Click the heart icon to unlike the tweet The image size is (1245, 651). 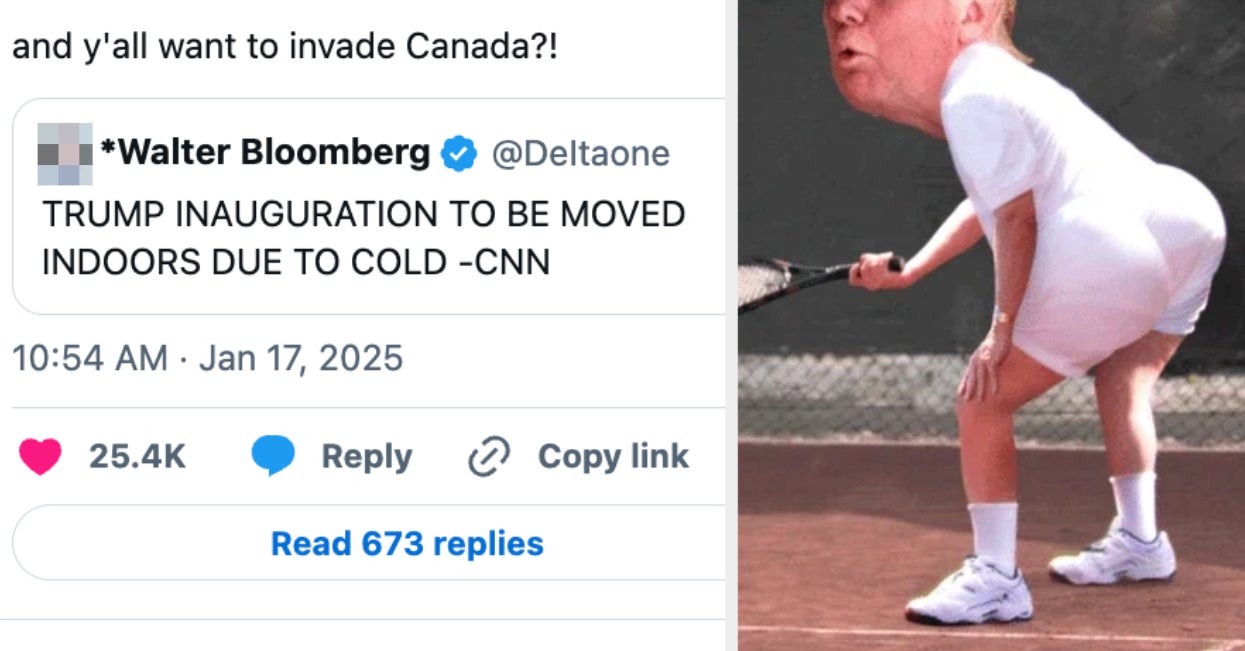(x=41, y=456)
